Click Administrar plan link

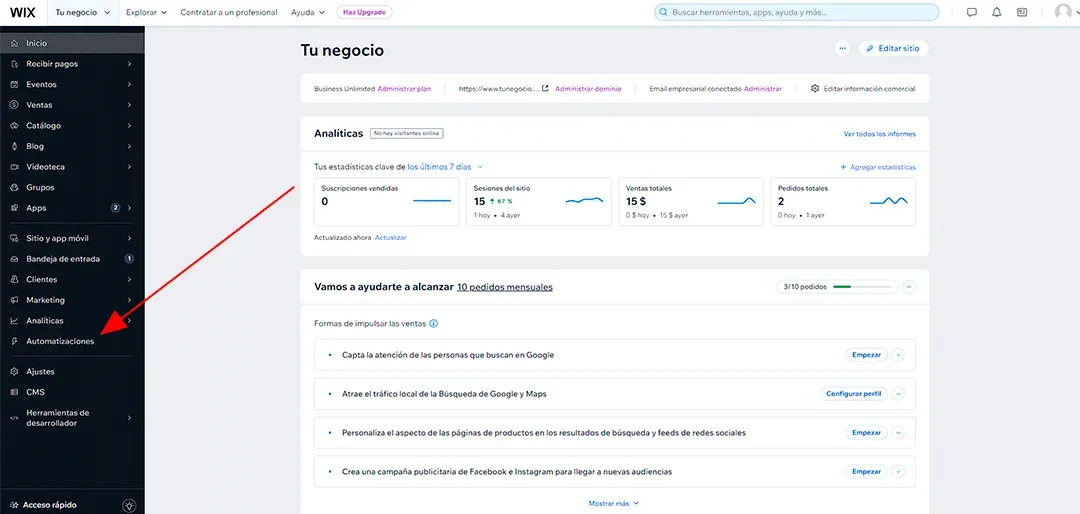coord(404,89)
